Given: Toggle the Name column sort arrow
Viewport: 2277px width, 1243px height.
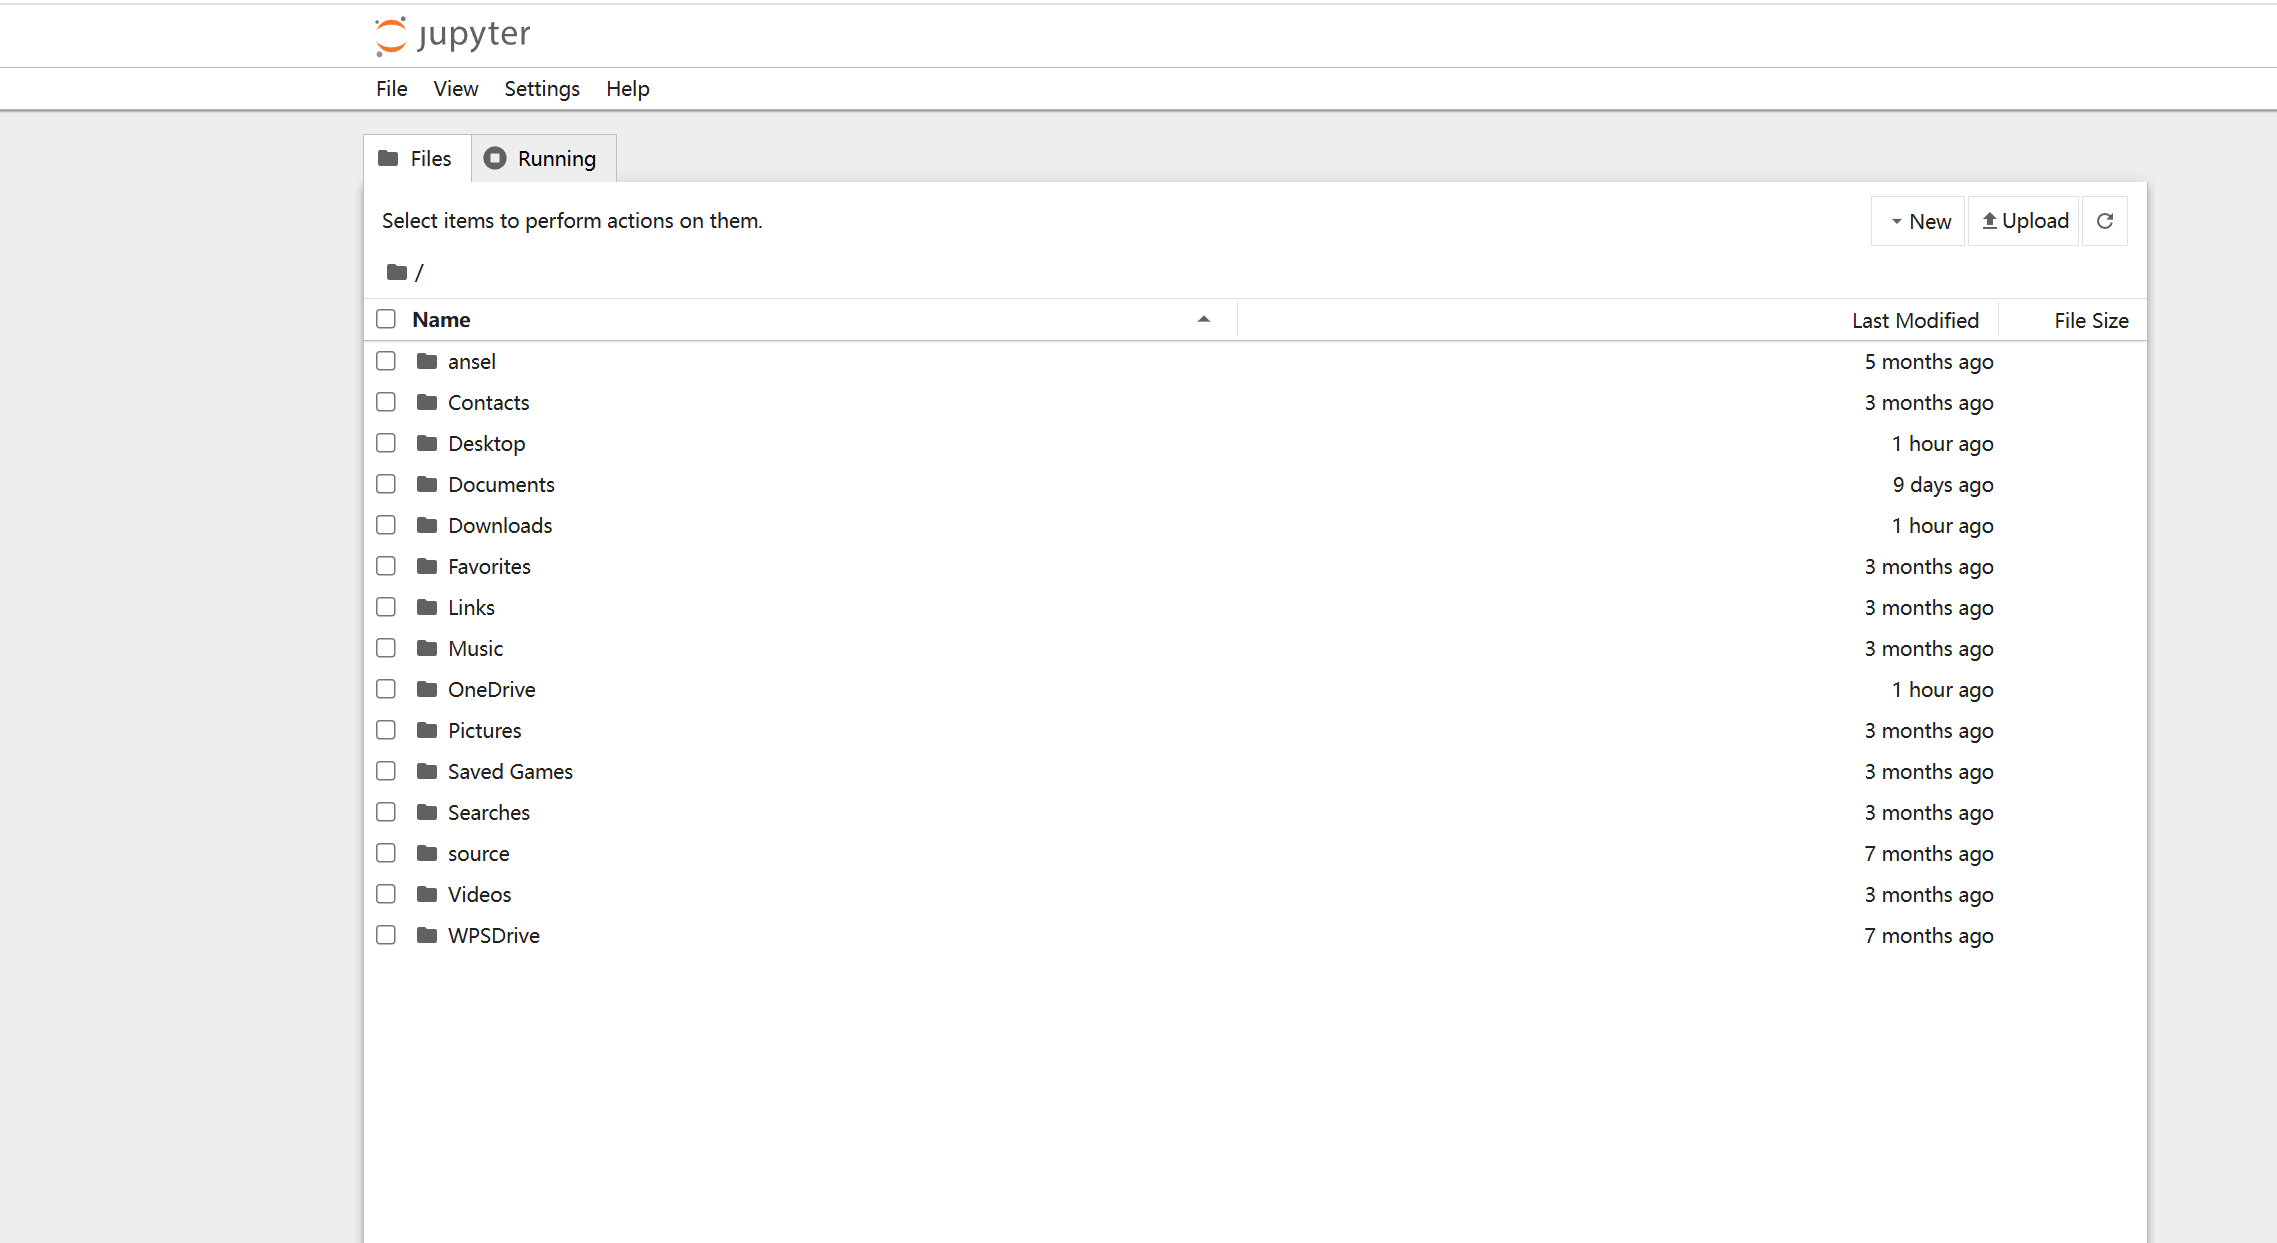Looking at the screenshot, I should [1204, 318].
